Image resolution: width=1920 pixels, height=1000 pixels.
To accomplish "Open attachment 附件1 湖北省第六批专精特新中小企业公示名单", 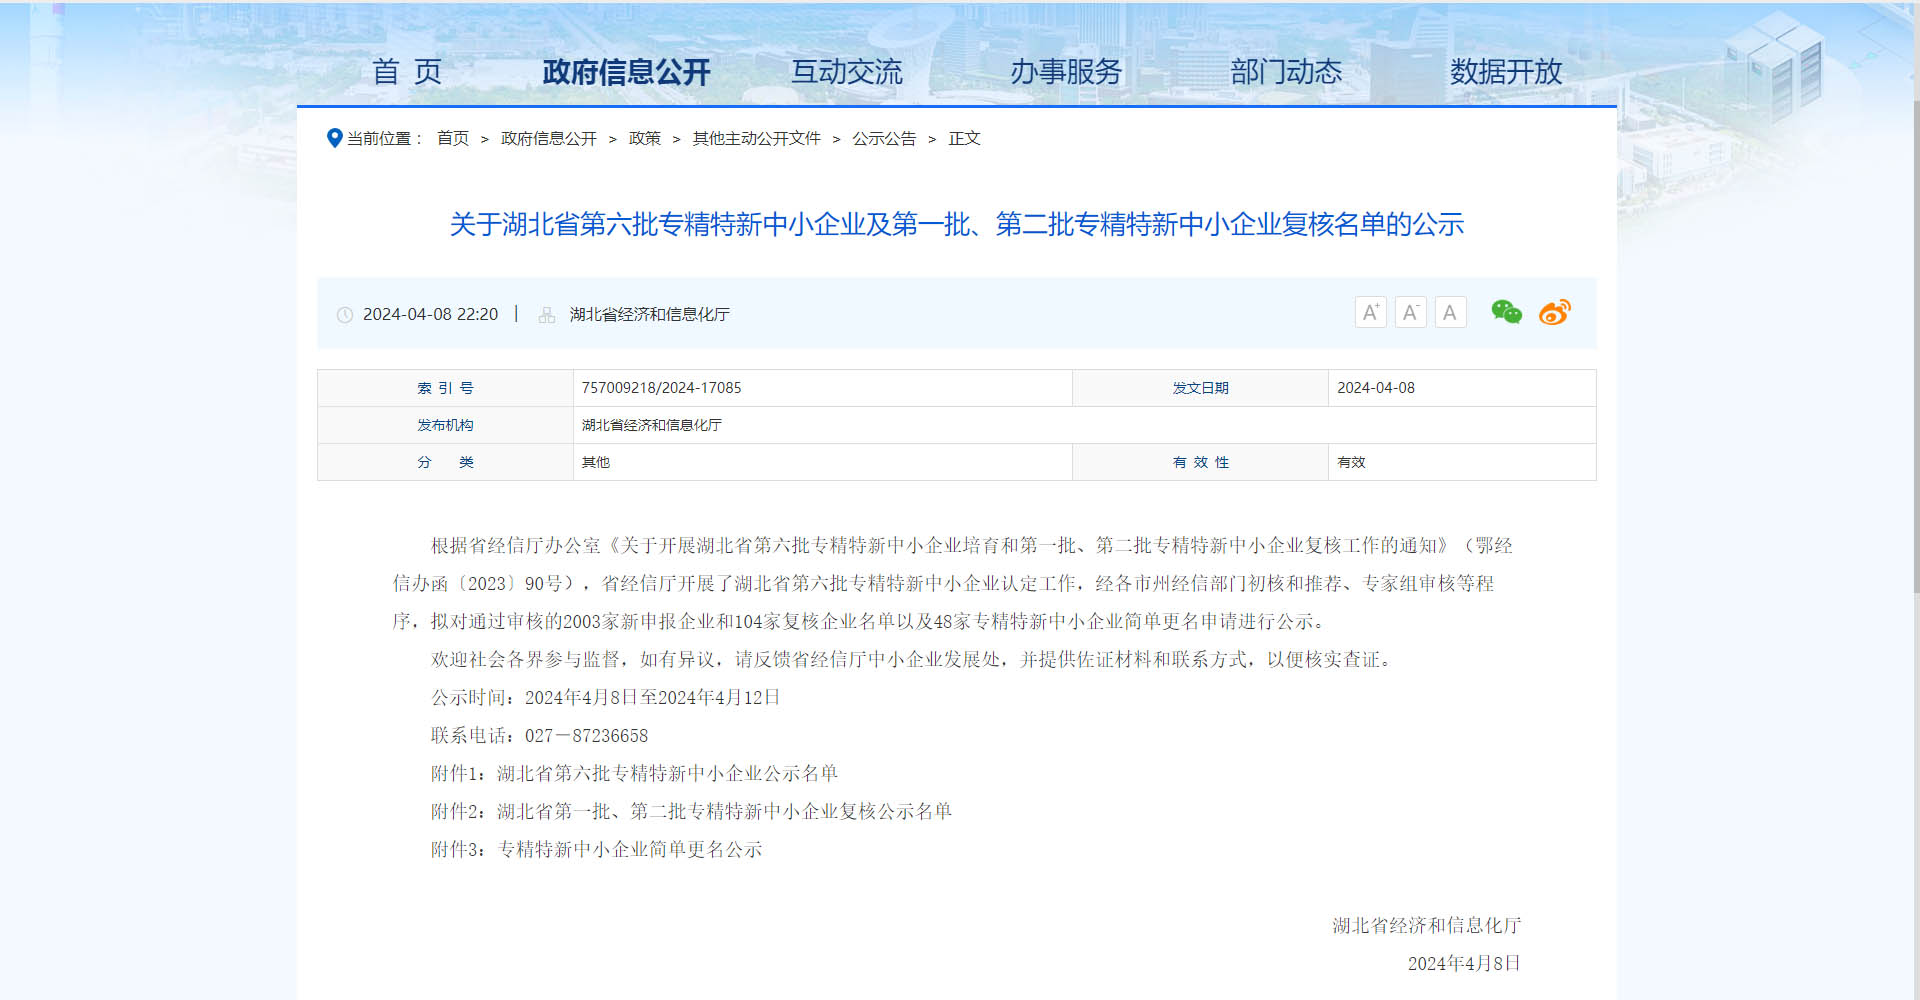I will click(x=667, y=773).
